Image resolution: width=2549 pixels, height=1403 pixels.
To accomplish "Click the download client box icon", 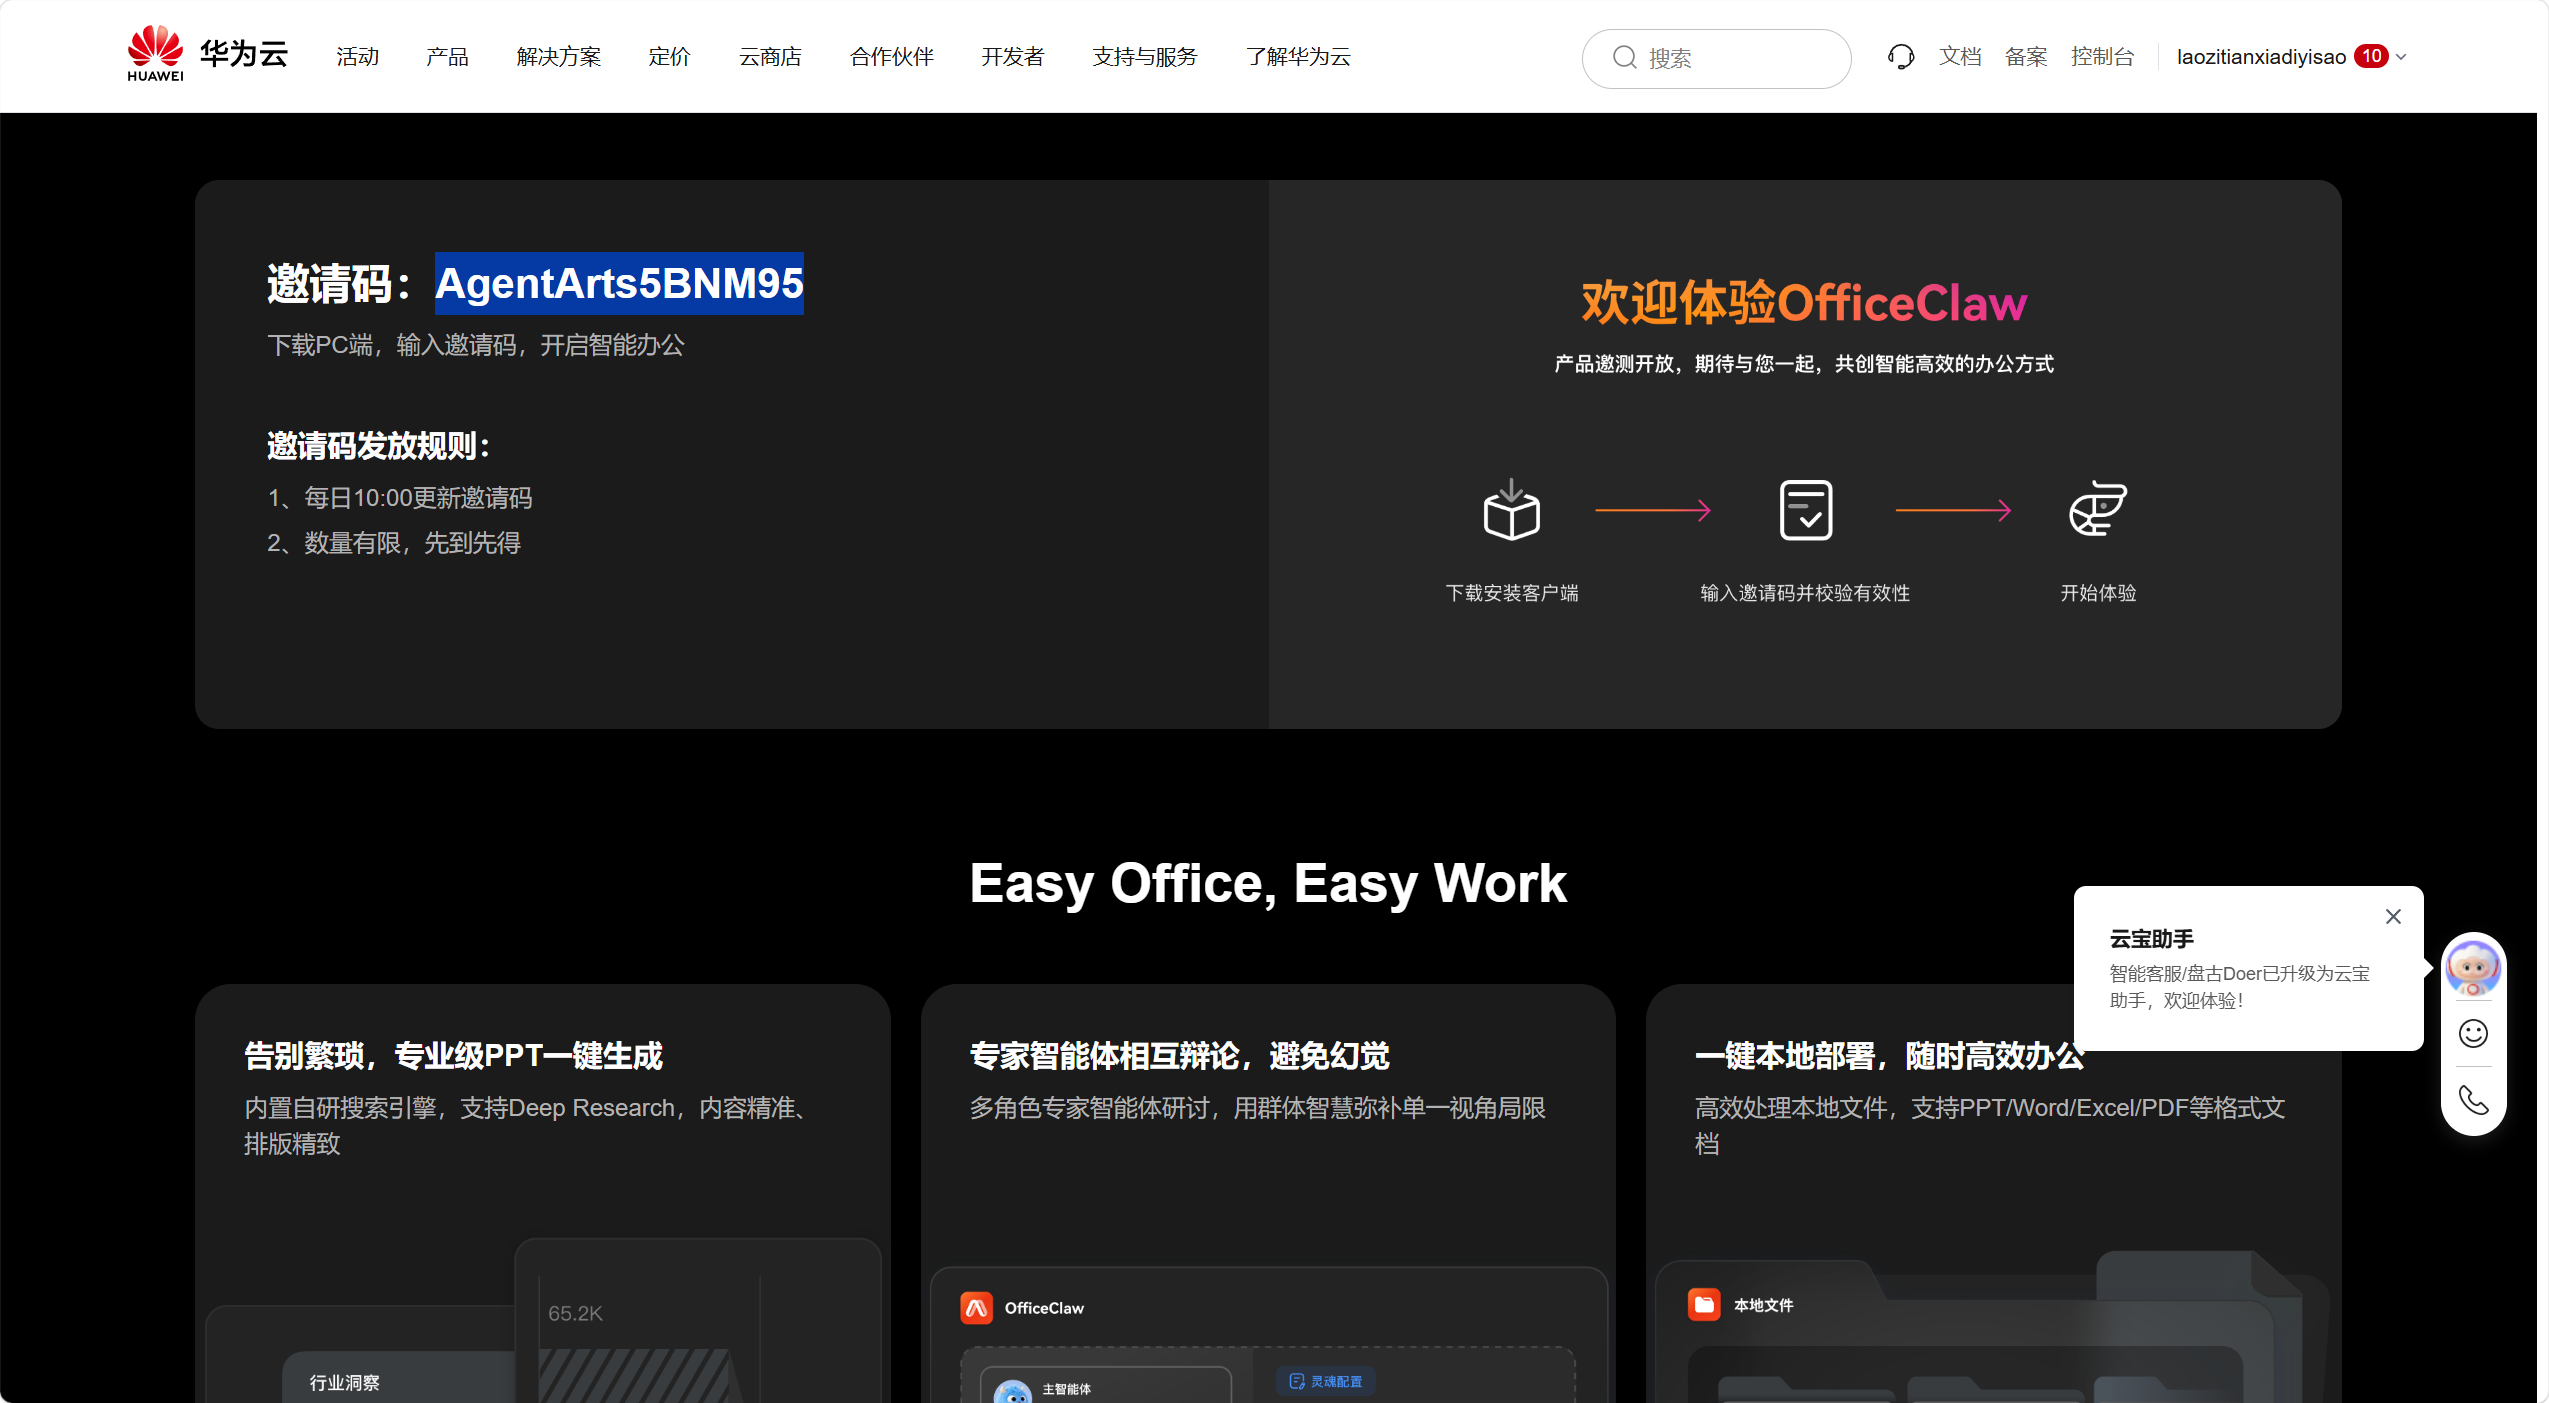I will tap(1511, 510).
